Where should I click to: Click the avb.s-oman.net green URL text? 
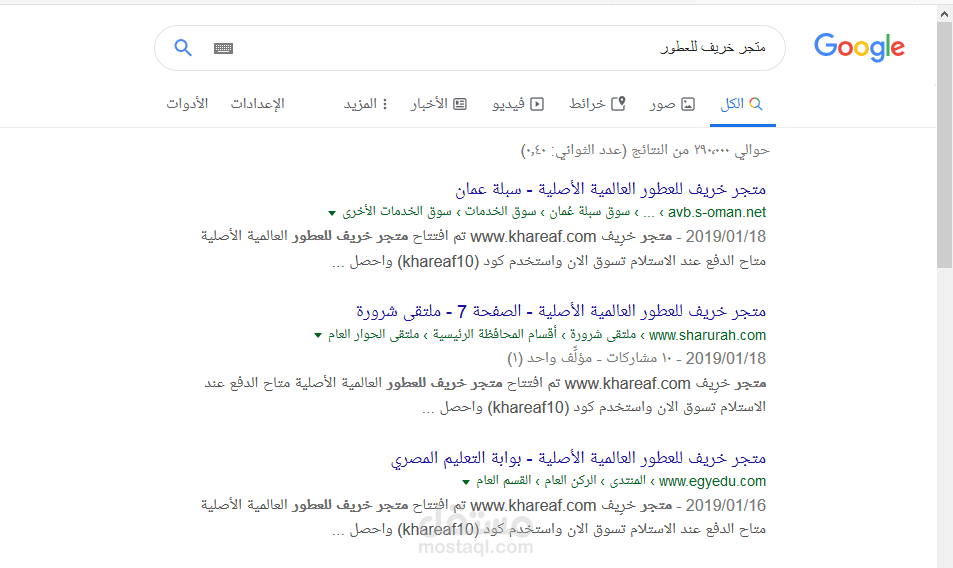click(x=717, y=212)
